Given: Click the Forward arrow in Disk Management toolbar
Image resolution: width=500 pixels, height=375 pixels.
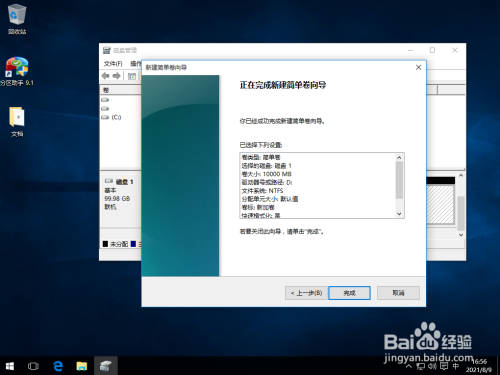Looking at the screenshot, I should click(116, 76).
